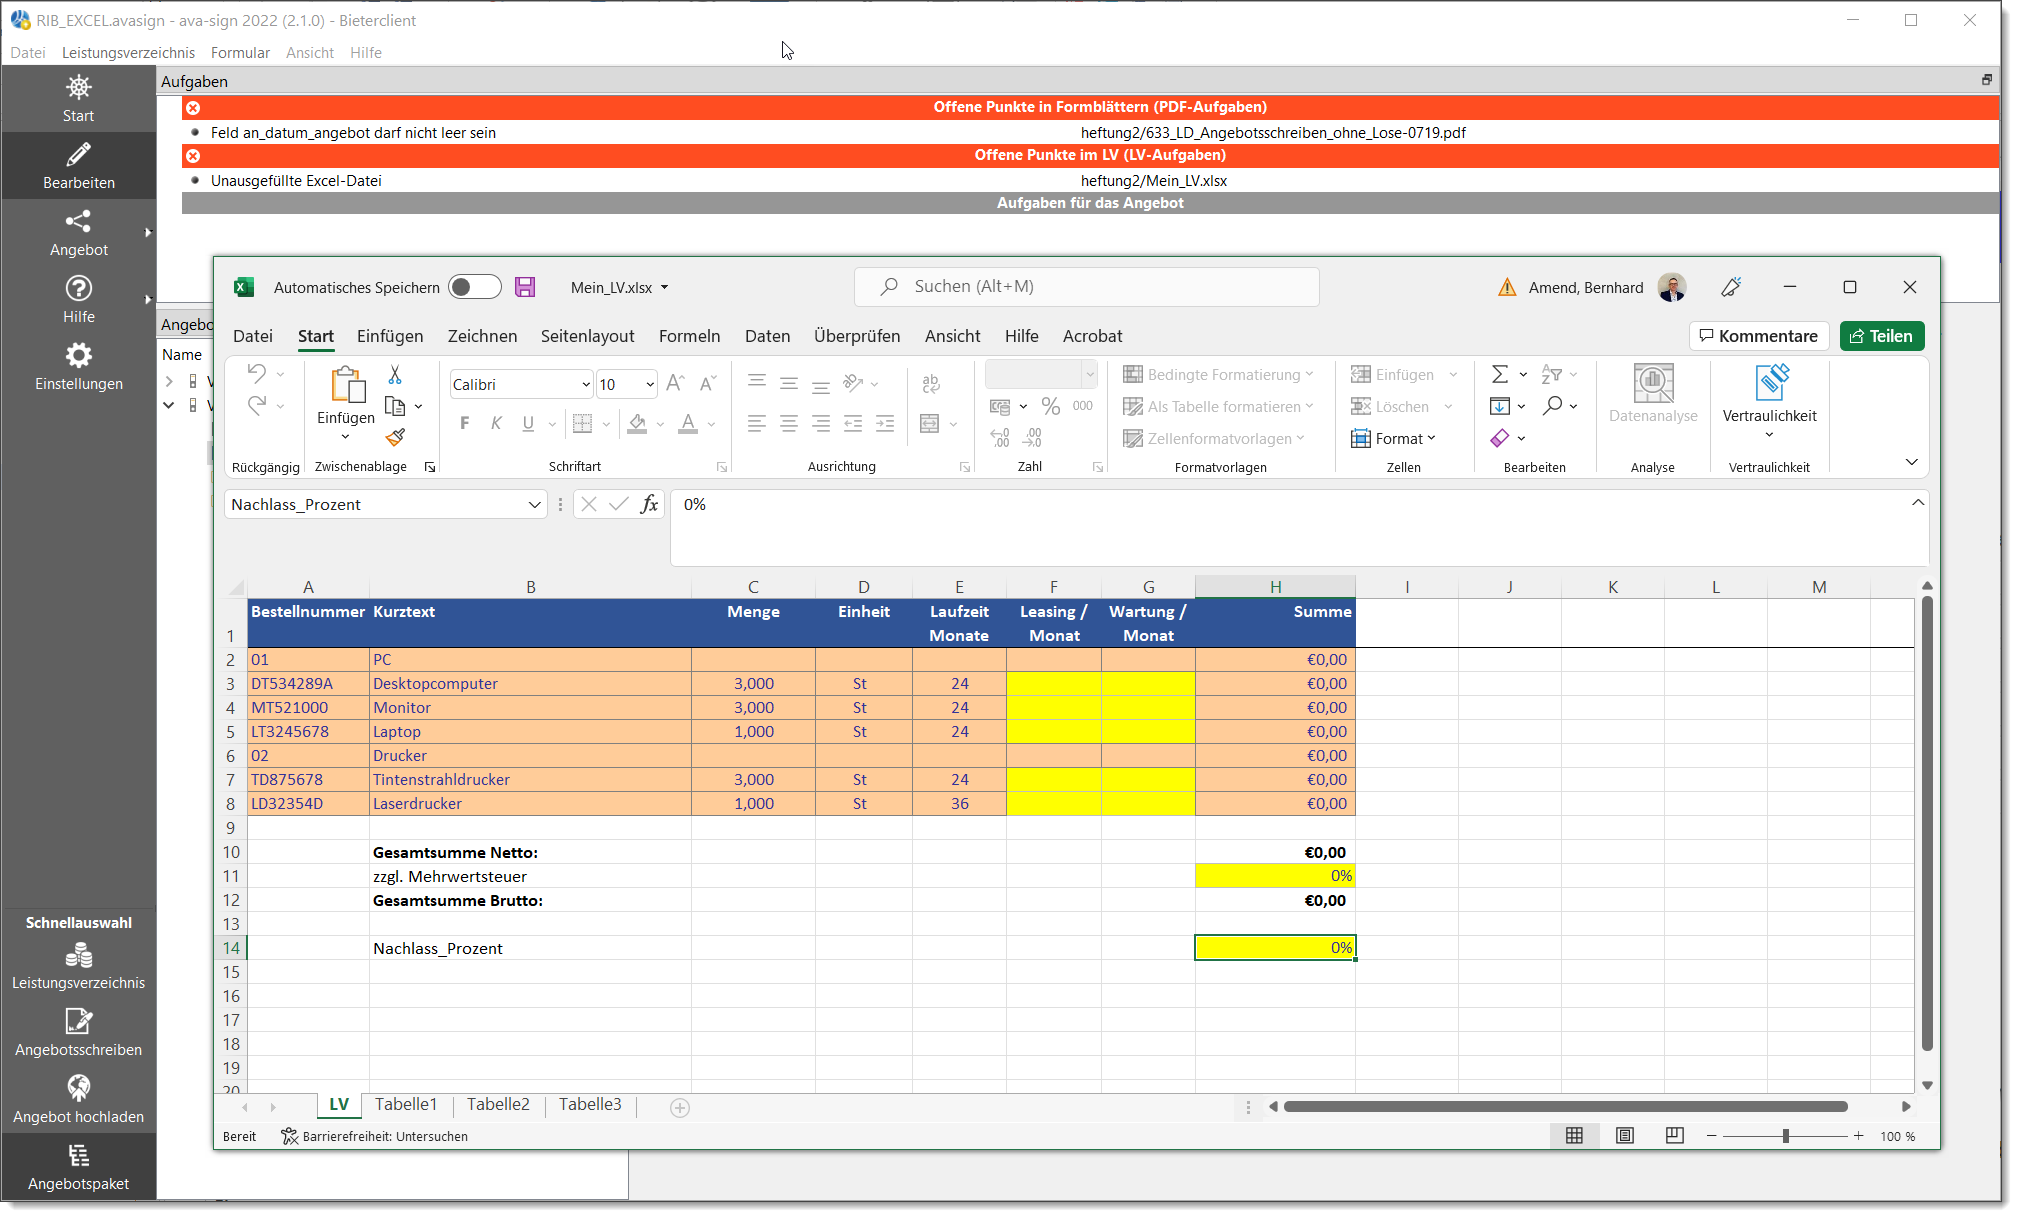Expand the formula bar chevron
Screen dimensions: 2017x1217
coord(1918,503)
